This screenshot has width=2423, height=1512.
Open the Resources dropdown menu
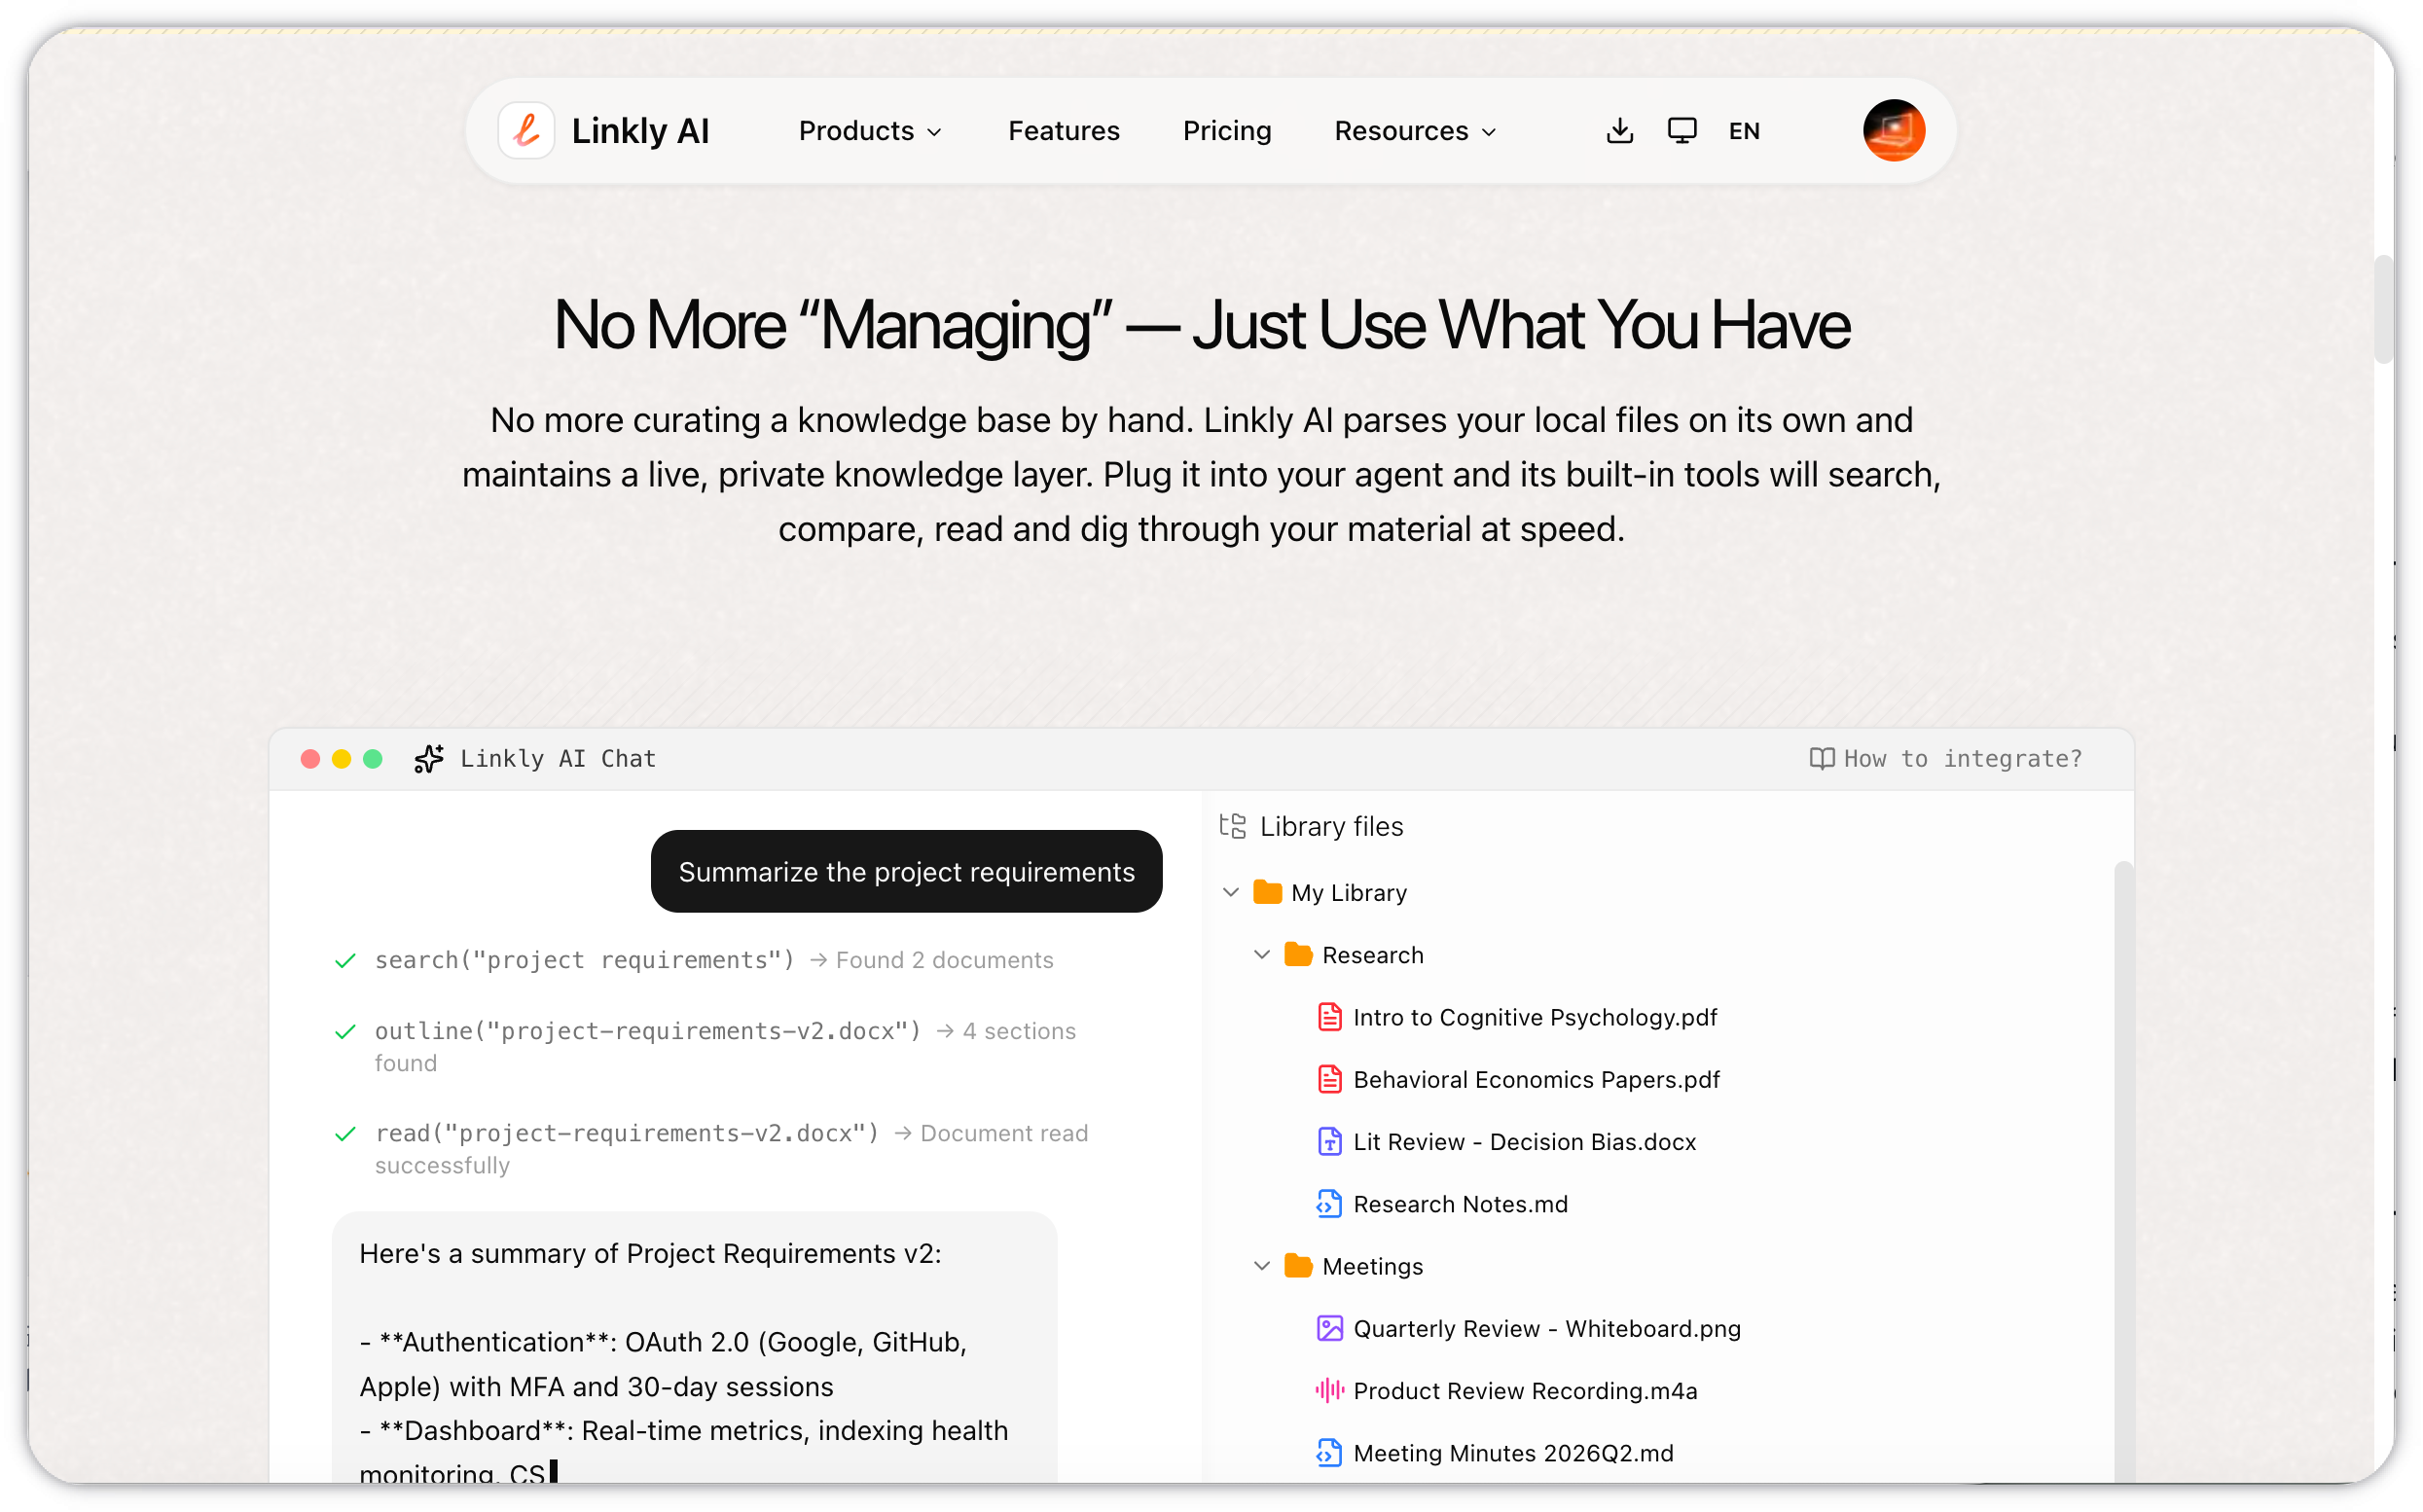coord(1414,131)
